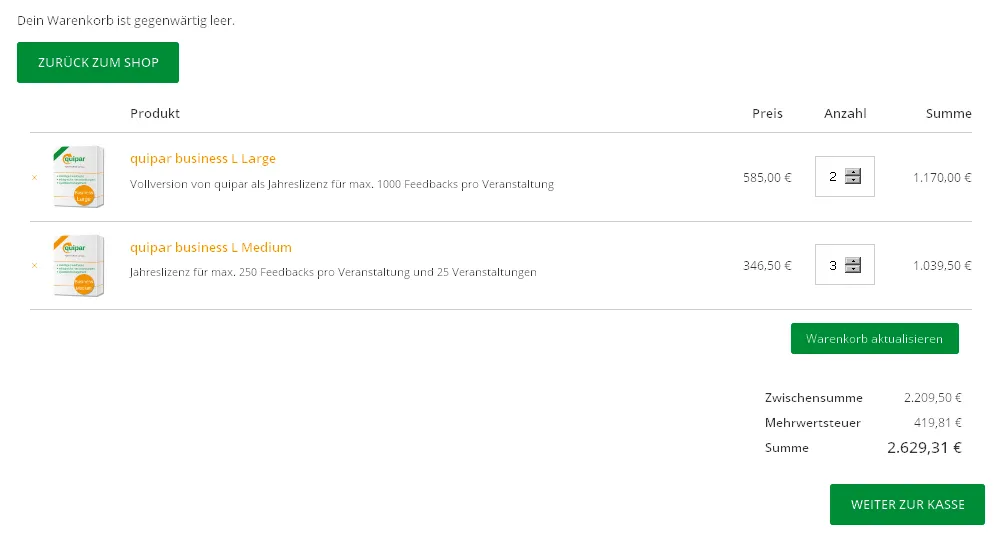The image size is (1008, 556).
Task: Click the empty cart notice text
Action: tap(126, 21)
